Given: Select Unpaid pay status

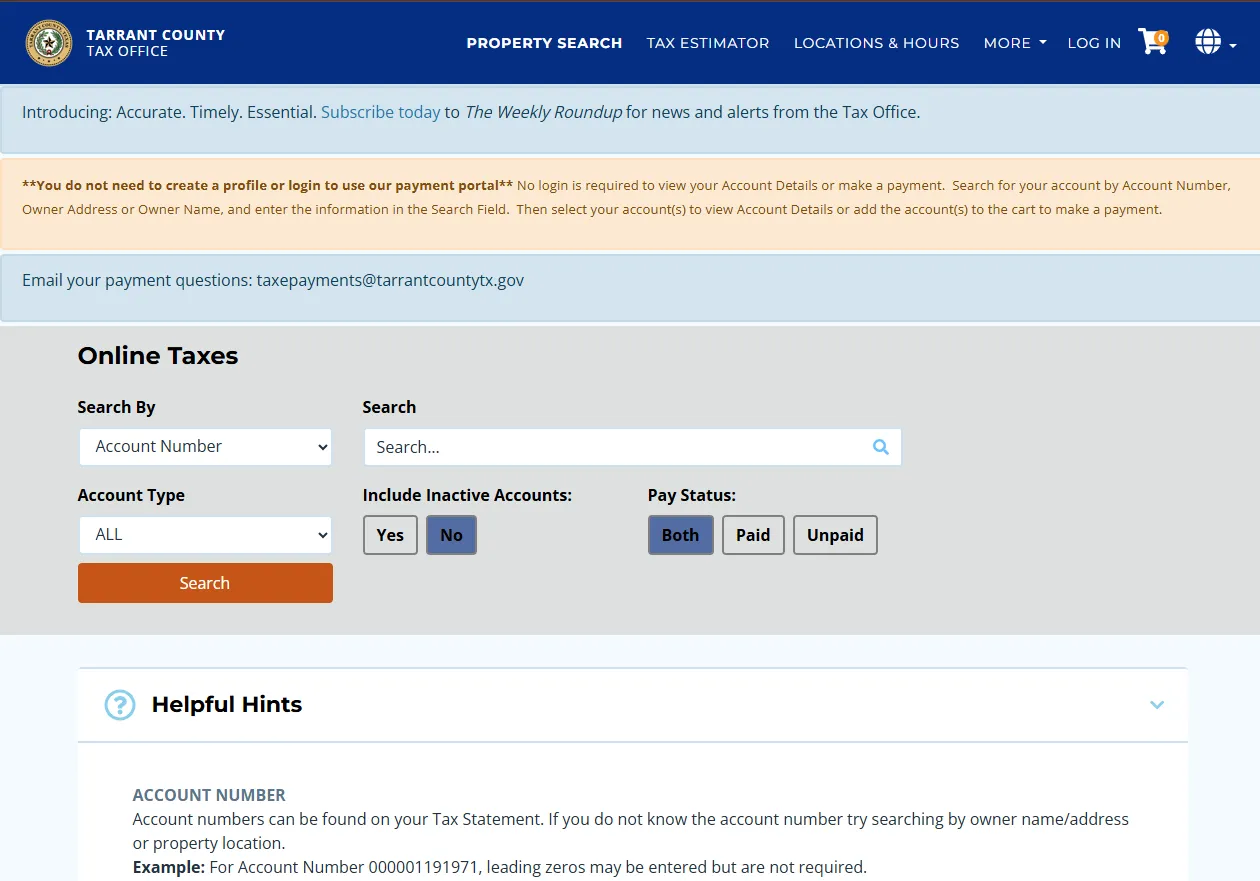Looking at the screenshot, I should pos(835,535).
